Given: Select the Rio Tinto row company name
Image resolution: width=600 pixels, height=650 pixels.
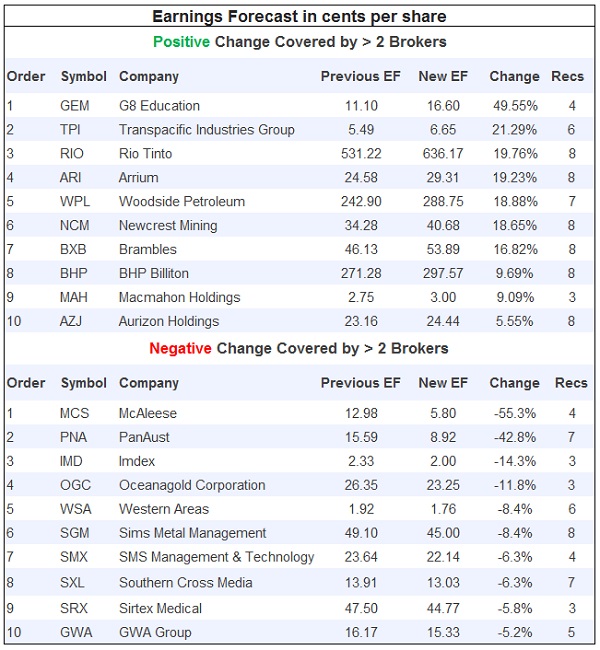Looking at the screenshot, I should [x=145, y=153].
